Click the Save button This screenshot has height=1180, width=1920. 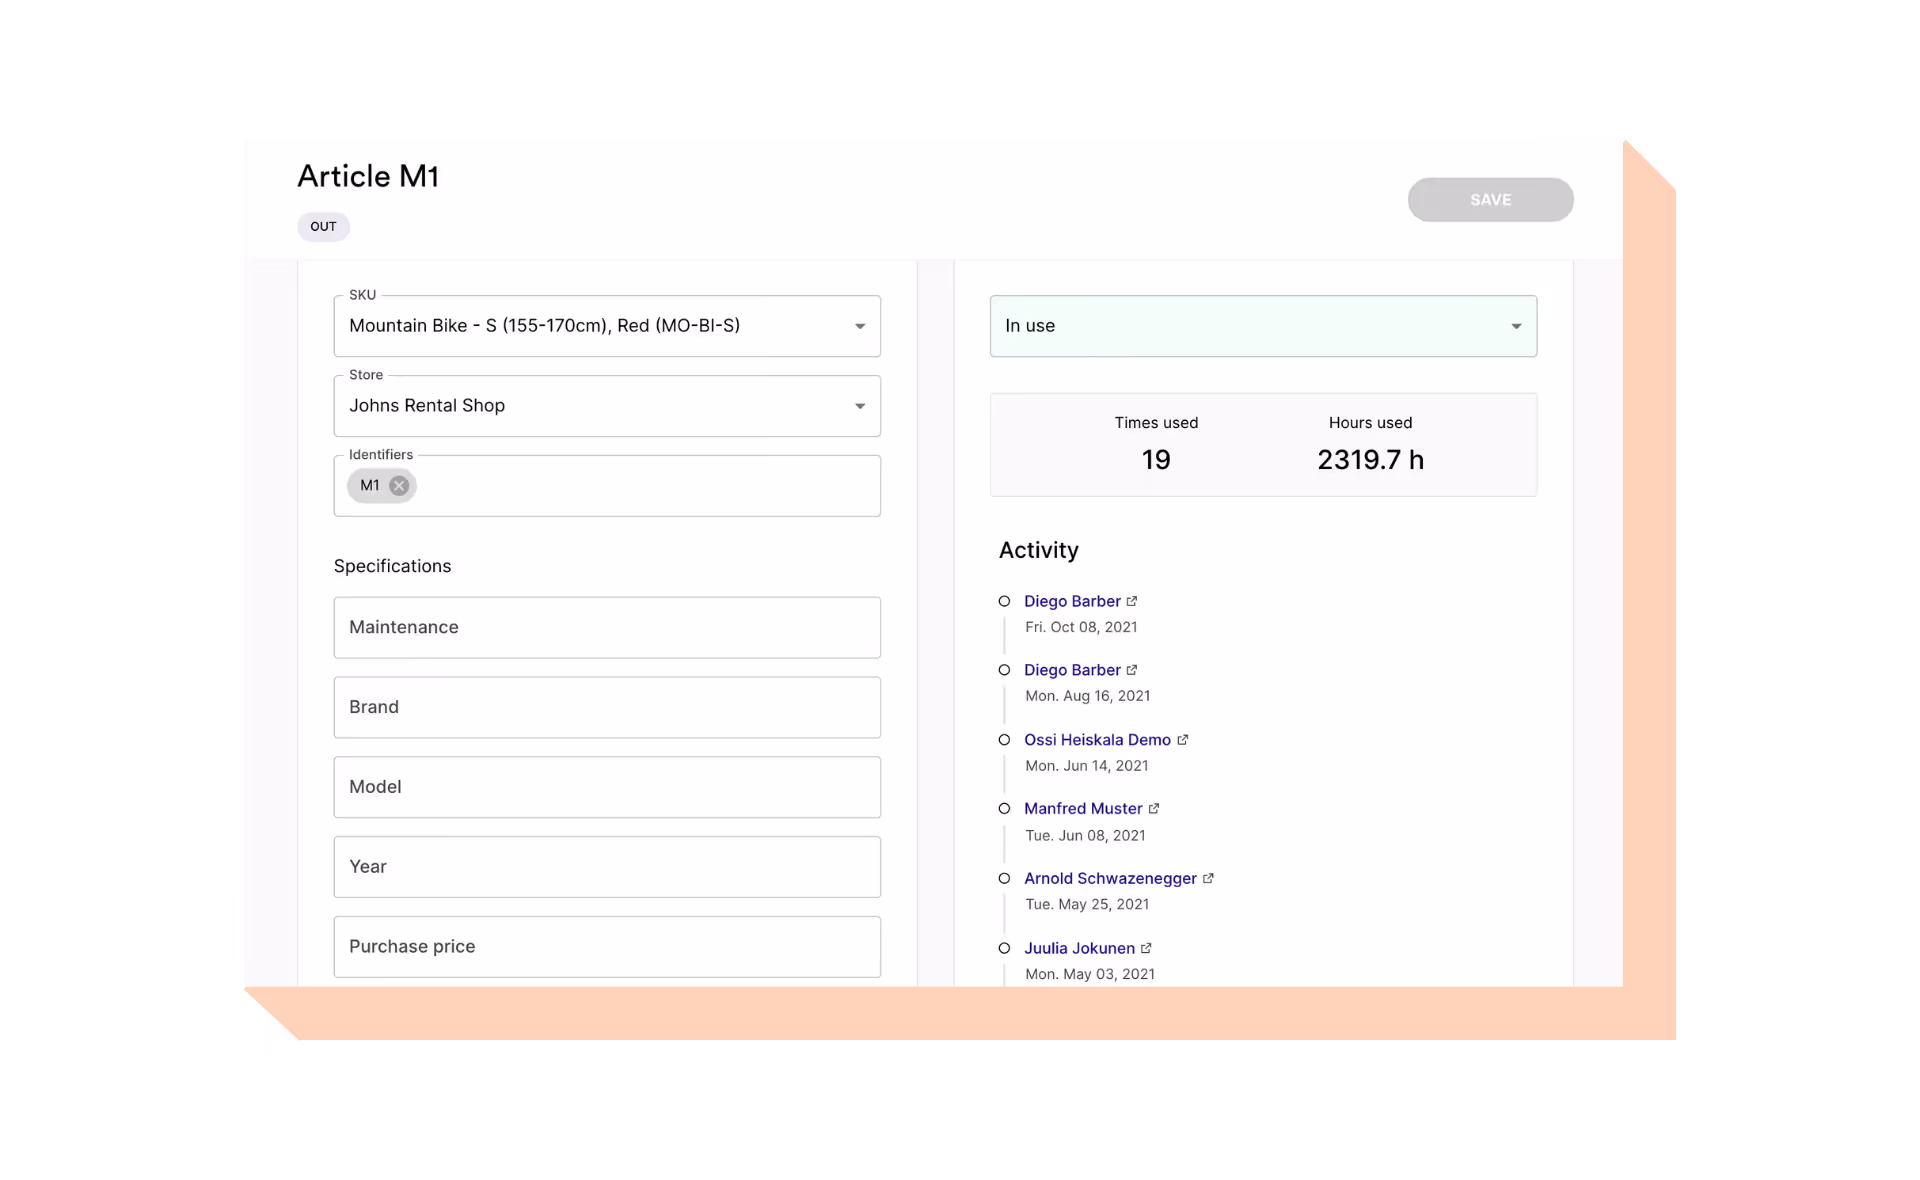coord(1489,200)
